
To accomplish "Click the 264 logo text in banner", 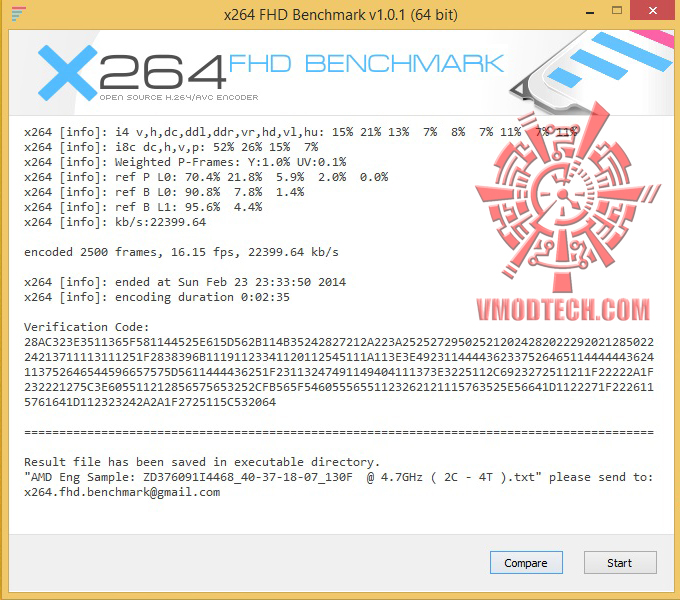I will click(x=163, y=72).
